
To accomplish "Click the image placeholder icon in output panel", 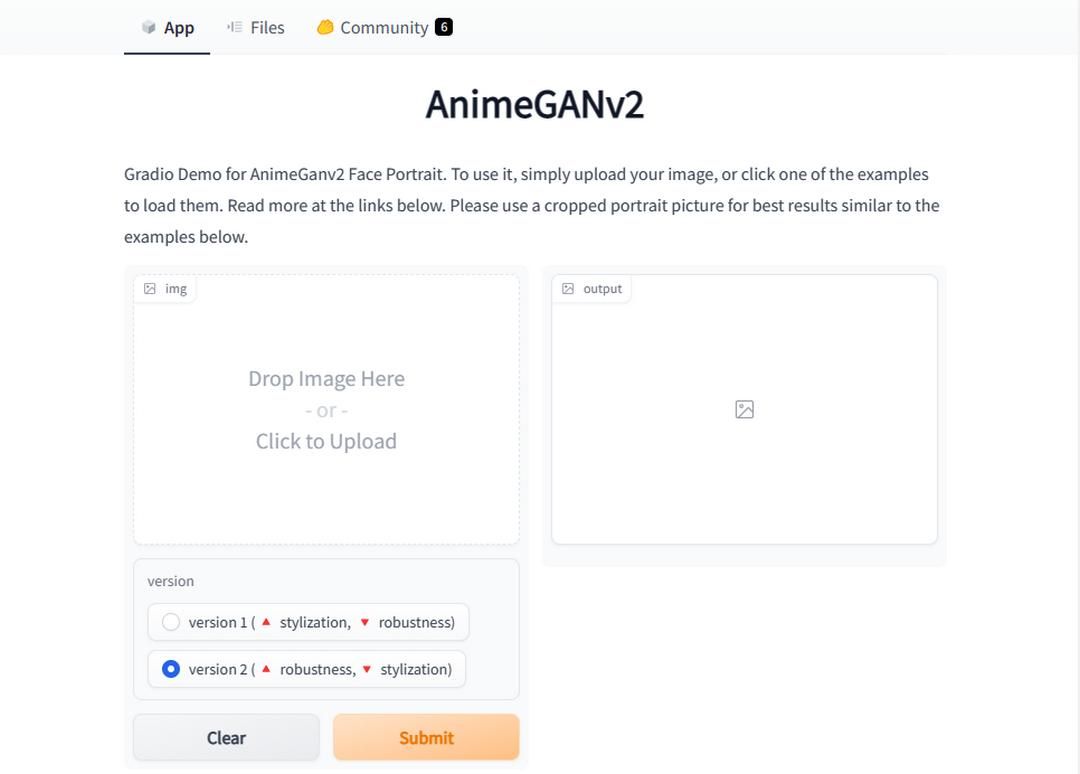I will 745,410.
